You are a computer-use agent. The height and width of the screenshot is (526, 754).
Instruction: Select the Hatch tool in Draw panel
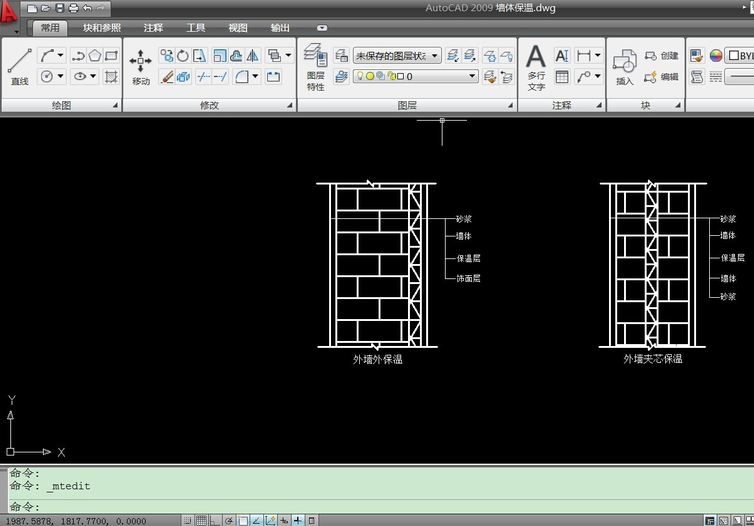point(111,76)
